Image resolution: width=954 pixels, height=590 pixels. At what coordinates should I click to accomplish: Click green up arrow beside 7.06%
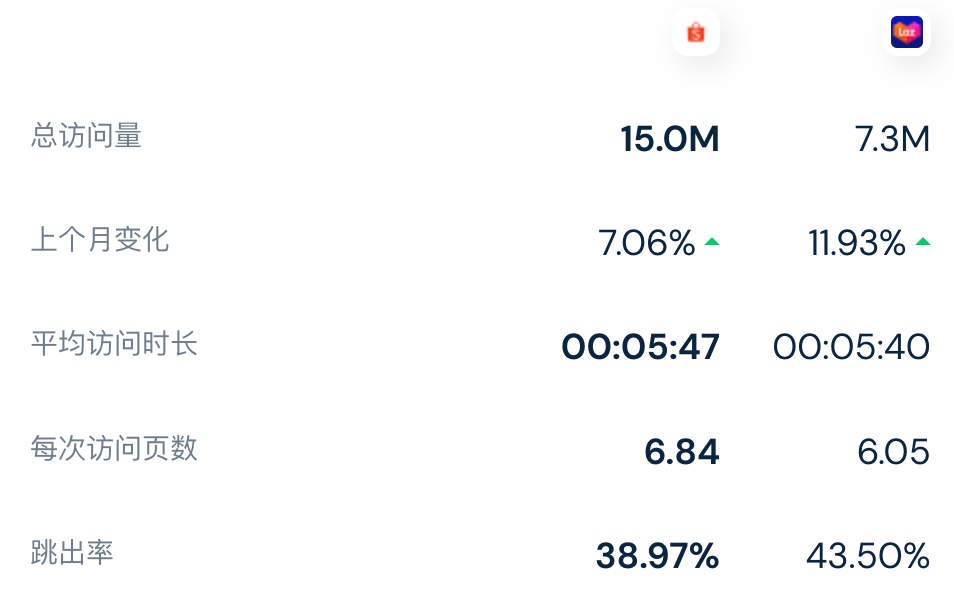(712, 241)
